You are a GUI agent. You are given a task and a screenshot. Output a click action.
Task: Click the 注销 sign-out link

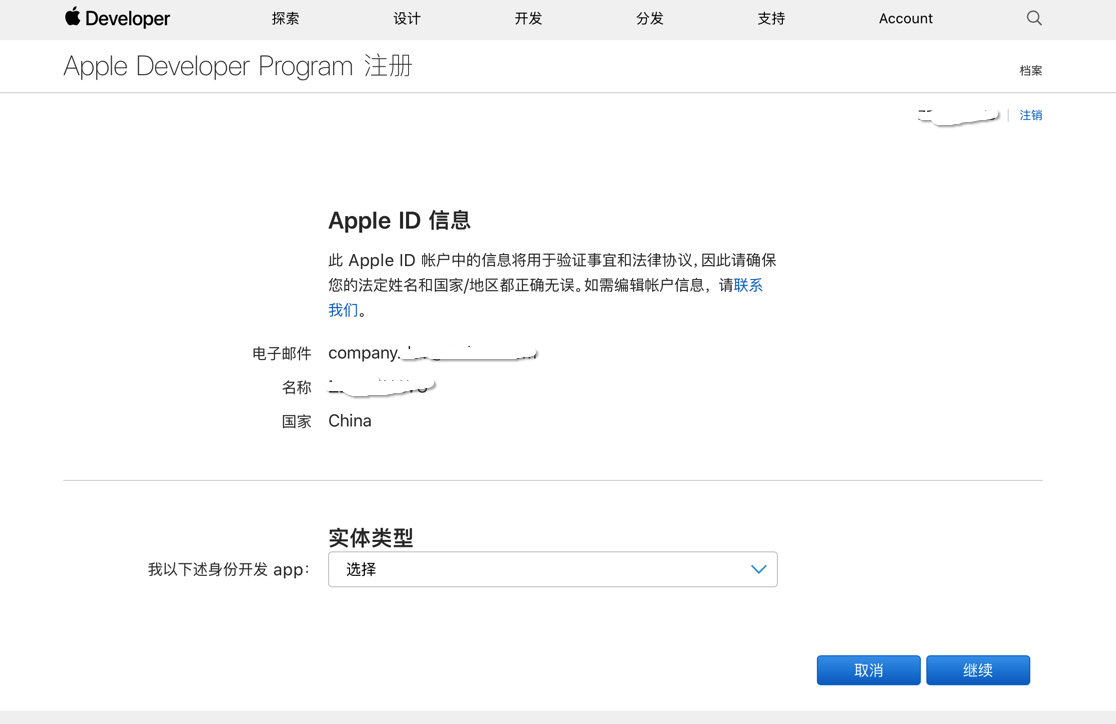click(1031, 115)
